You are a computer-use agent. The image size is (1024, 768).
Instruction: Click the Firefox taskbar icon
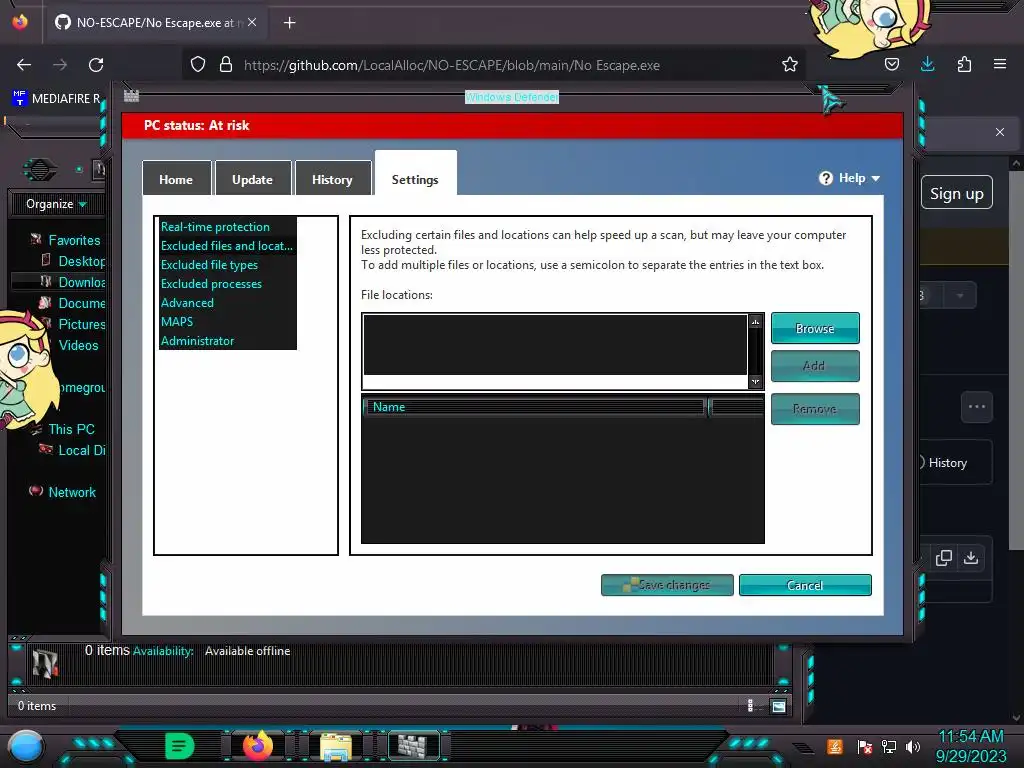258,746
